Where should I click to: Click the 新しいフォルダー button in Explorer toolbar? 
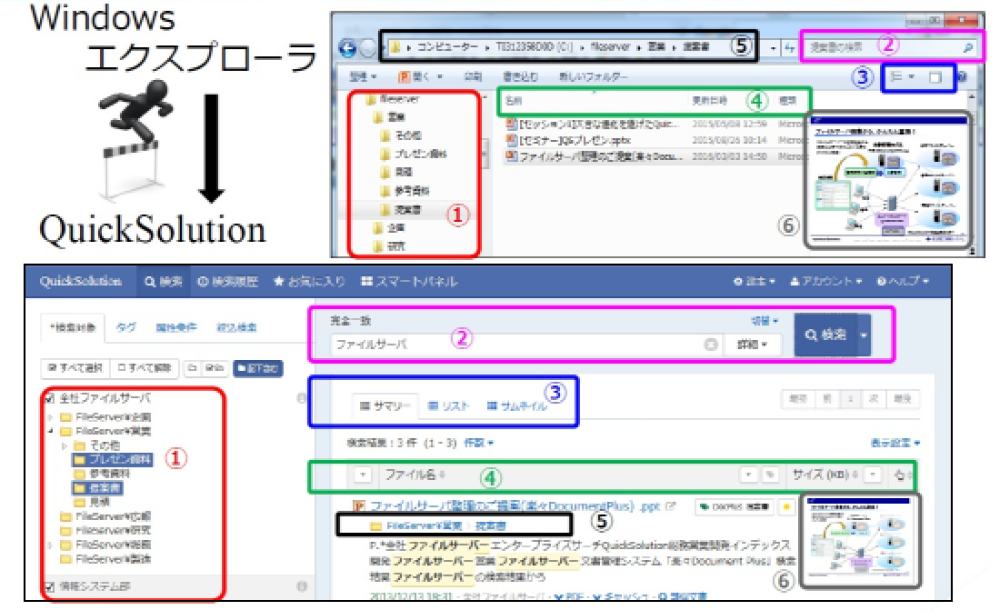click(x=592, y=77)
